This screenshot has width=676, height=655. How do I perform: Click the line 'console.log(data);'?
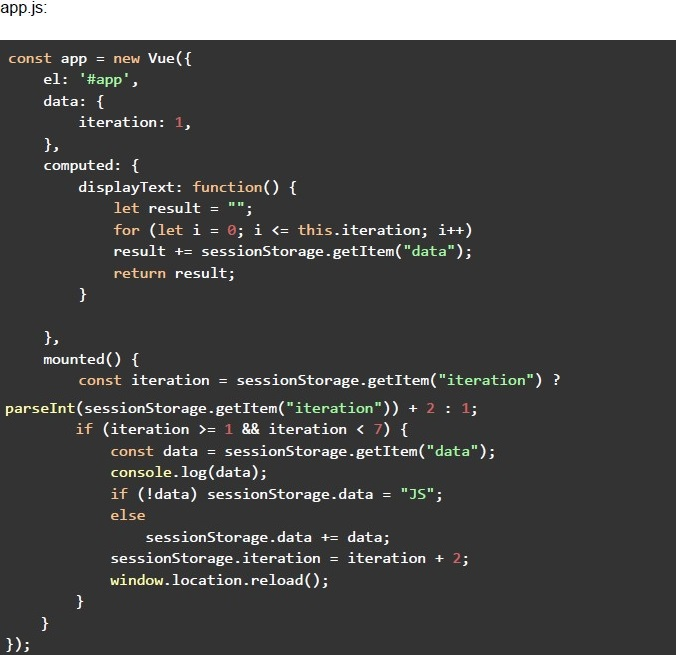(189, 473)
